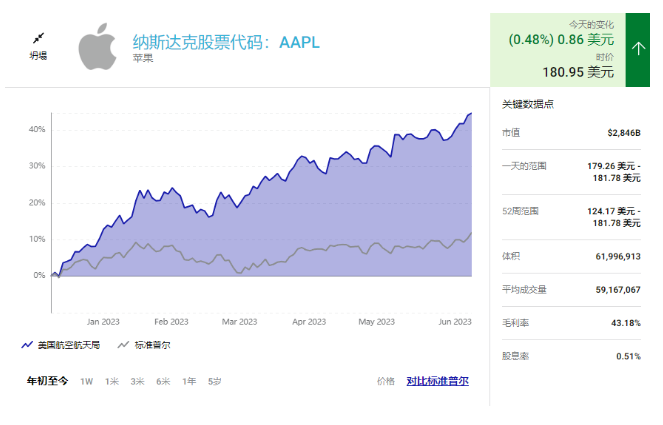Click the 毛利率 label

pos(515,323)
